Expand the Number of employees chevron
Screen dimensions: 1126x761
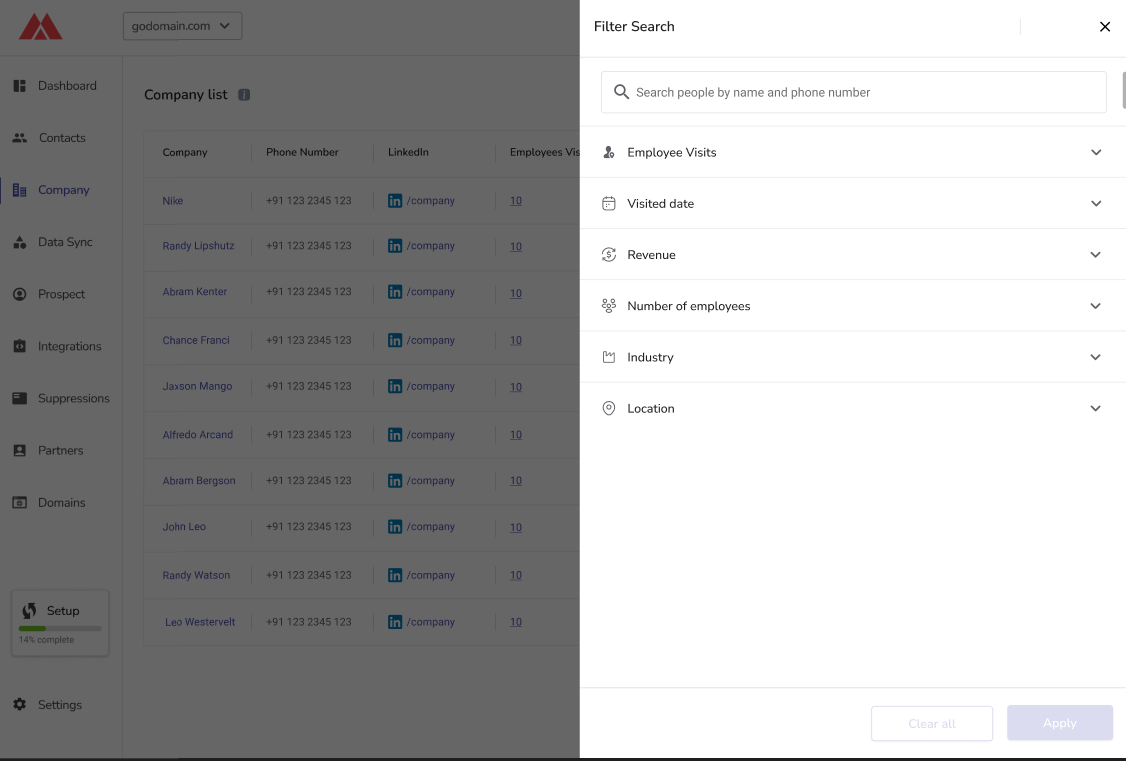pos(1096,306)
